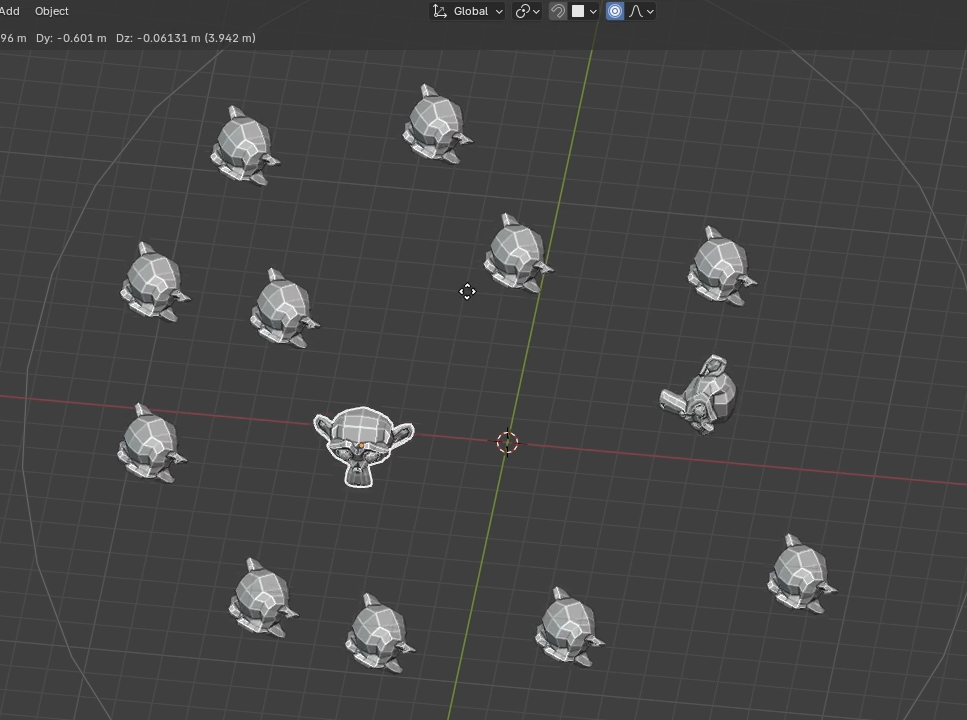967x720 pixels.
Task: Select the tilted monkey head at right
Action: 699,394
